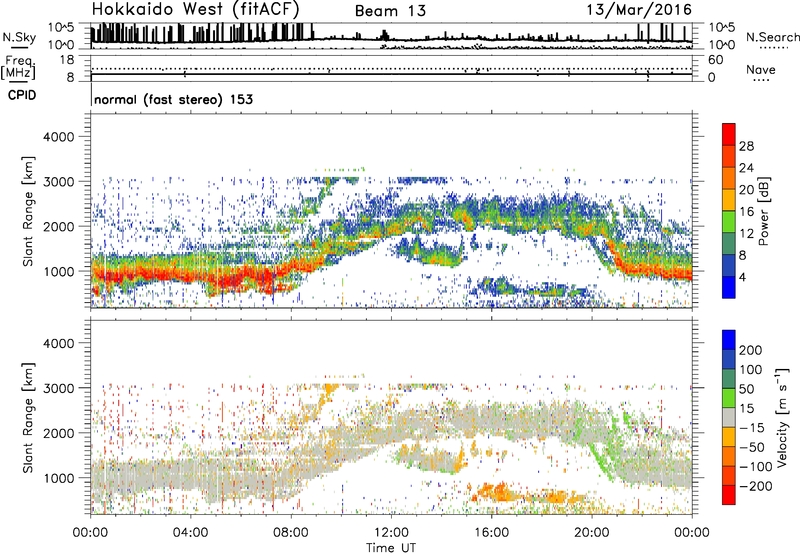Click the '4000' tick of the velocity panel
Screen dimensions: 800x554
[58, 343]
